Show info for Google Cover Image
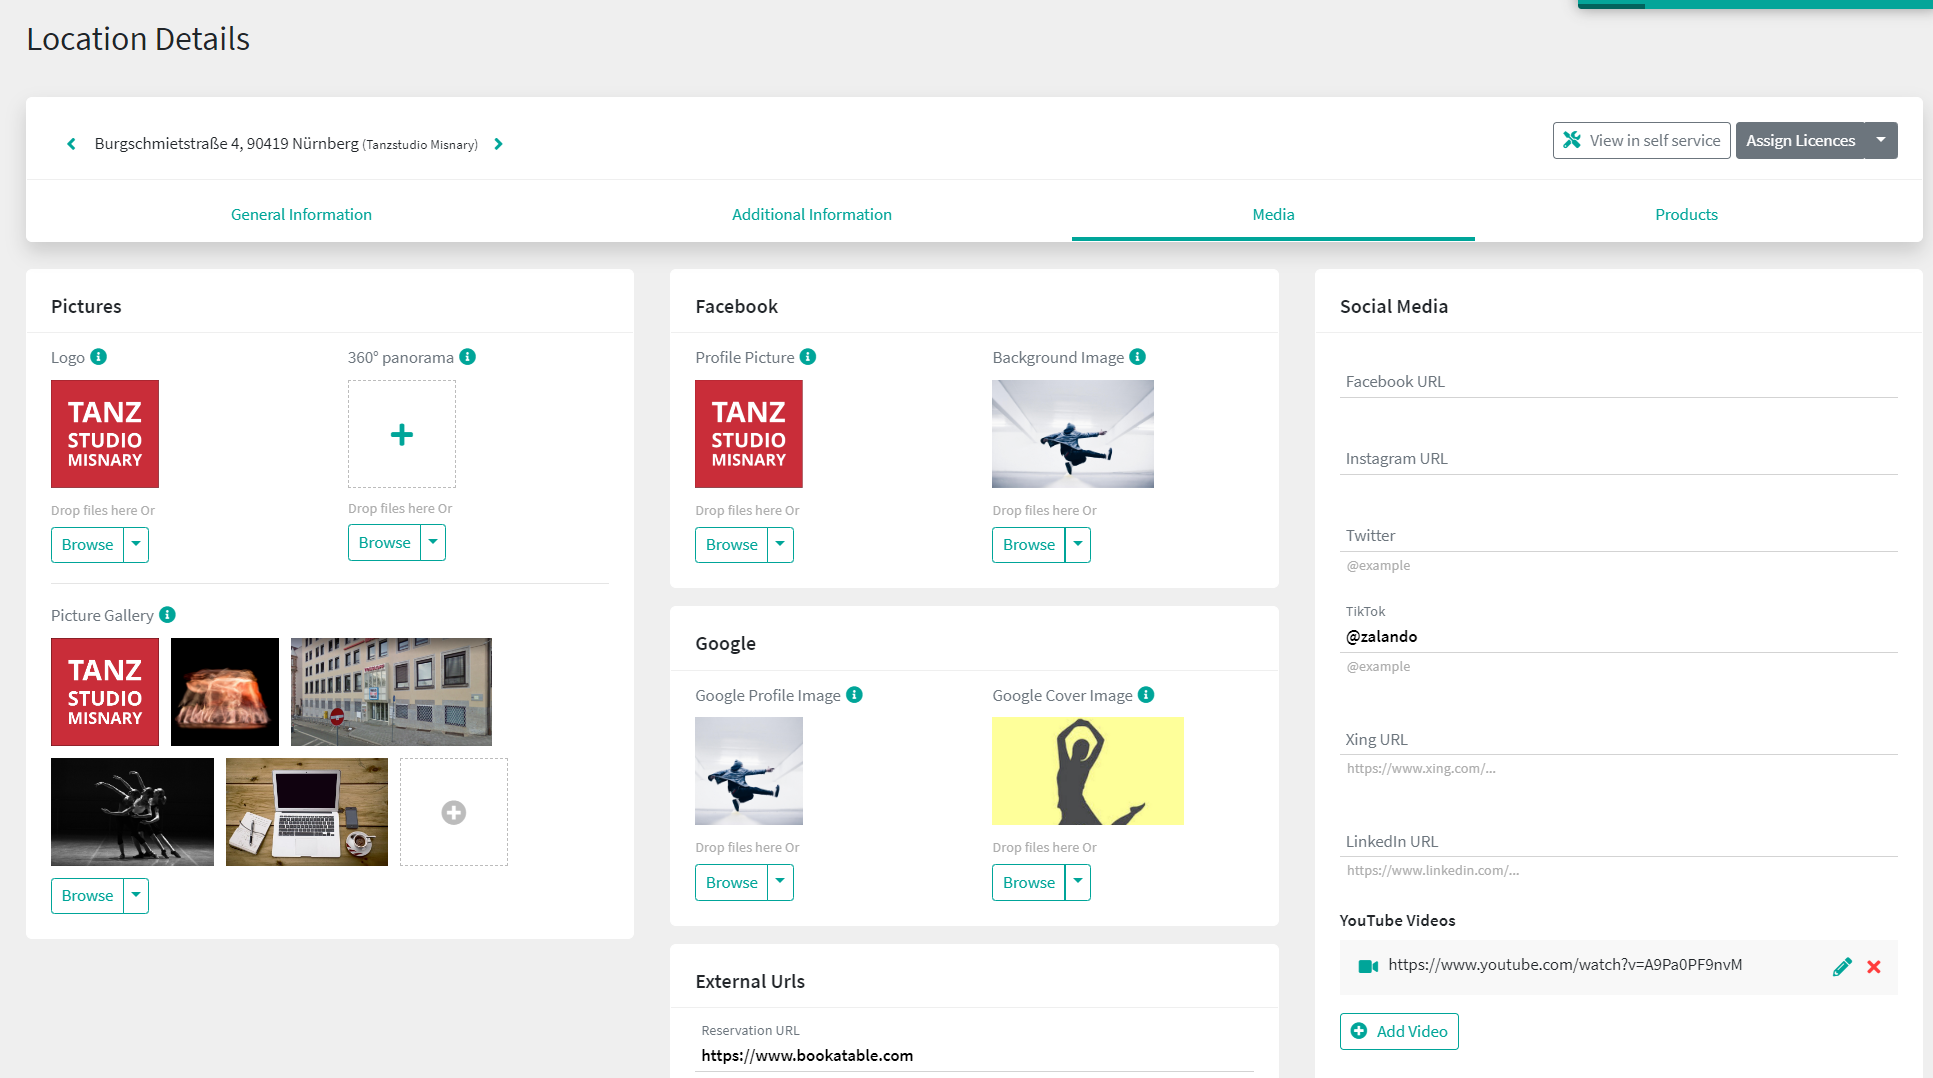 click(x=1146, y=695)
